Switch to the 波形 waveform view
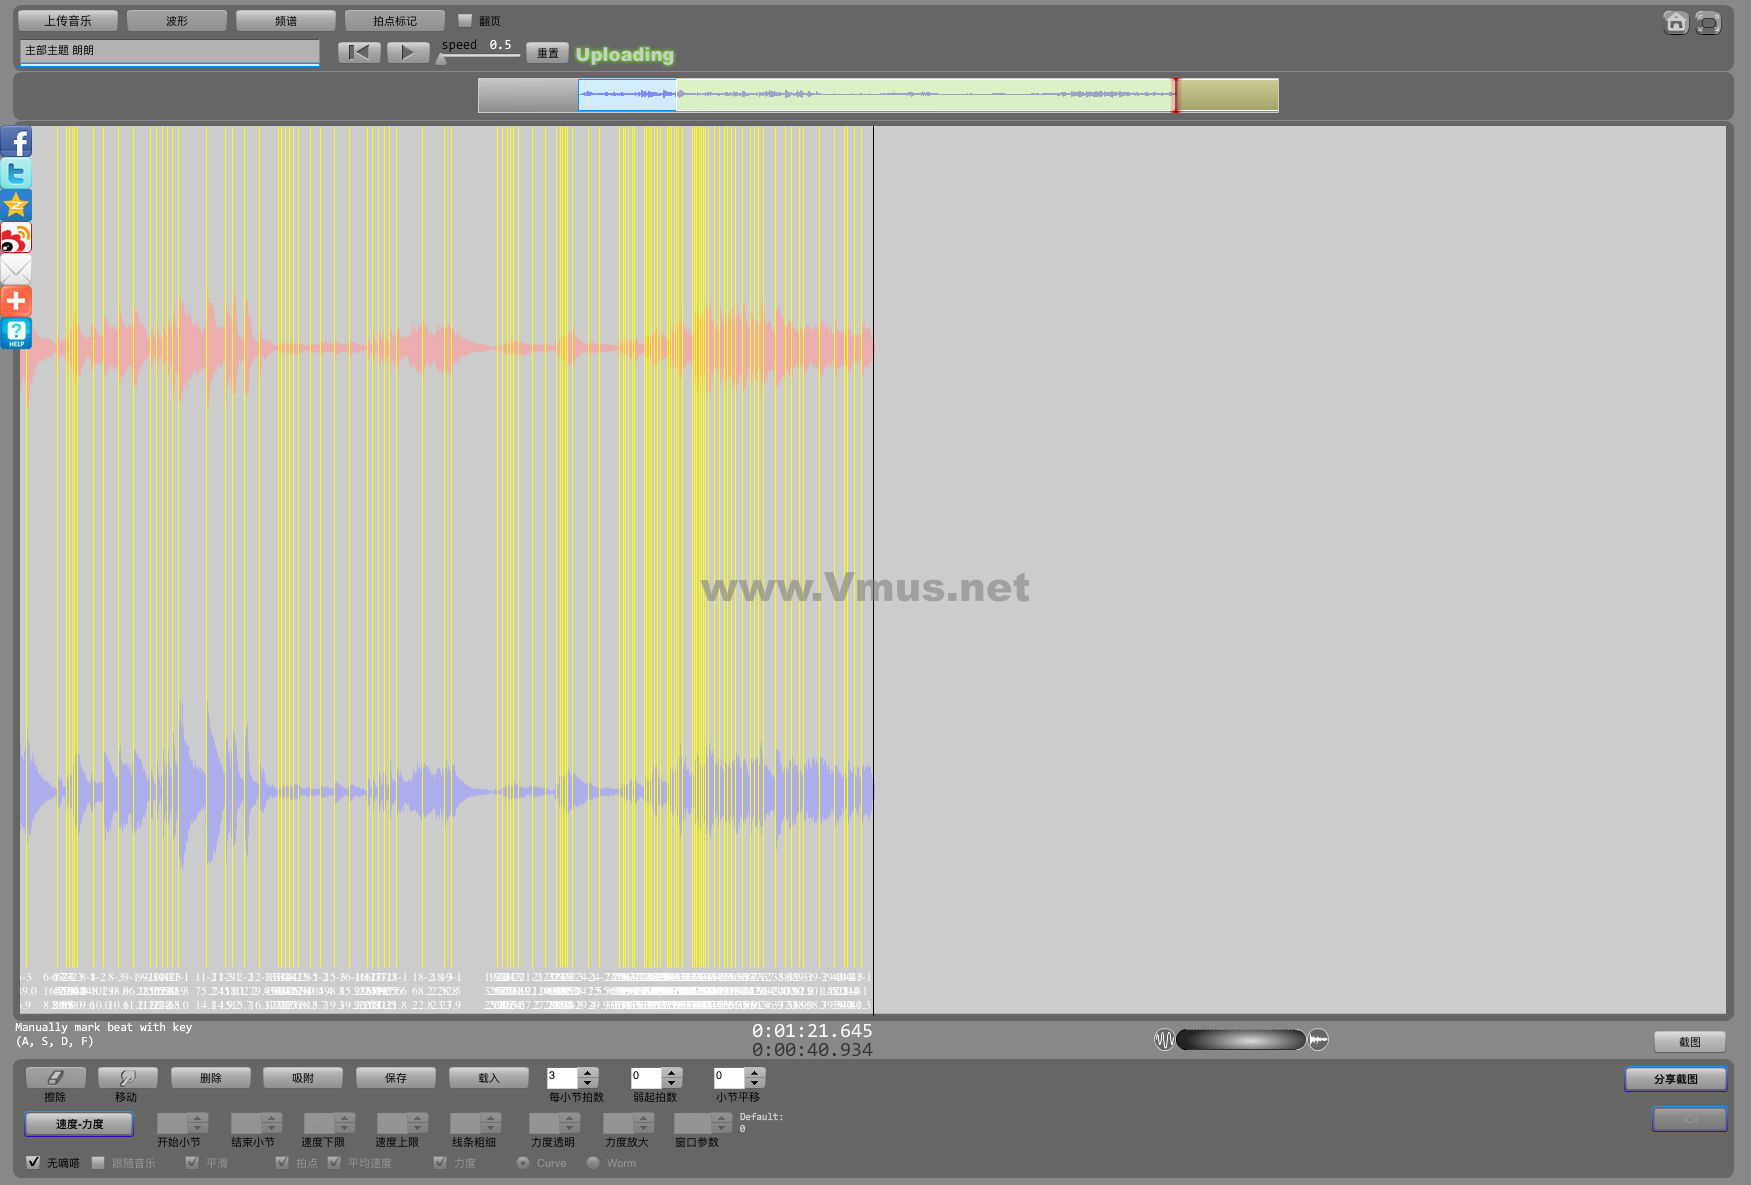 tap(177, 21)
